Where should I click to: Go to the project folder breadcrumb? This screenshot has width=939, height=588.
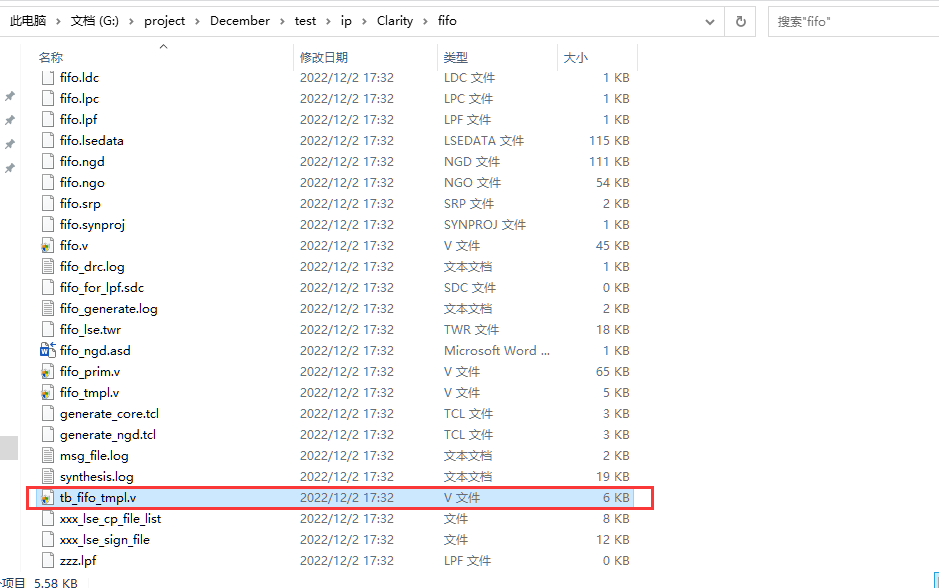[x=165, y=21]
